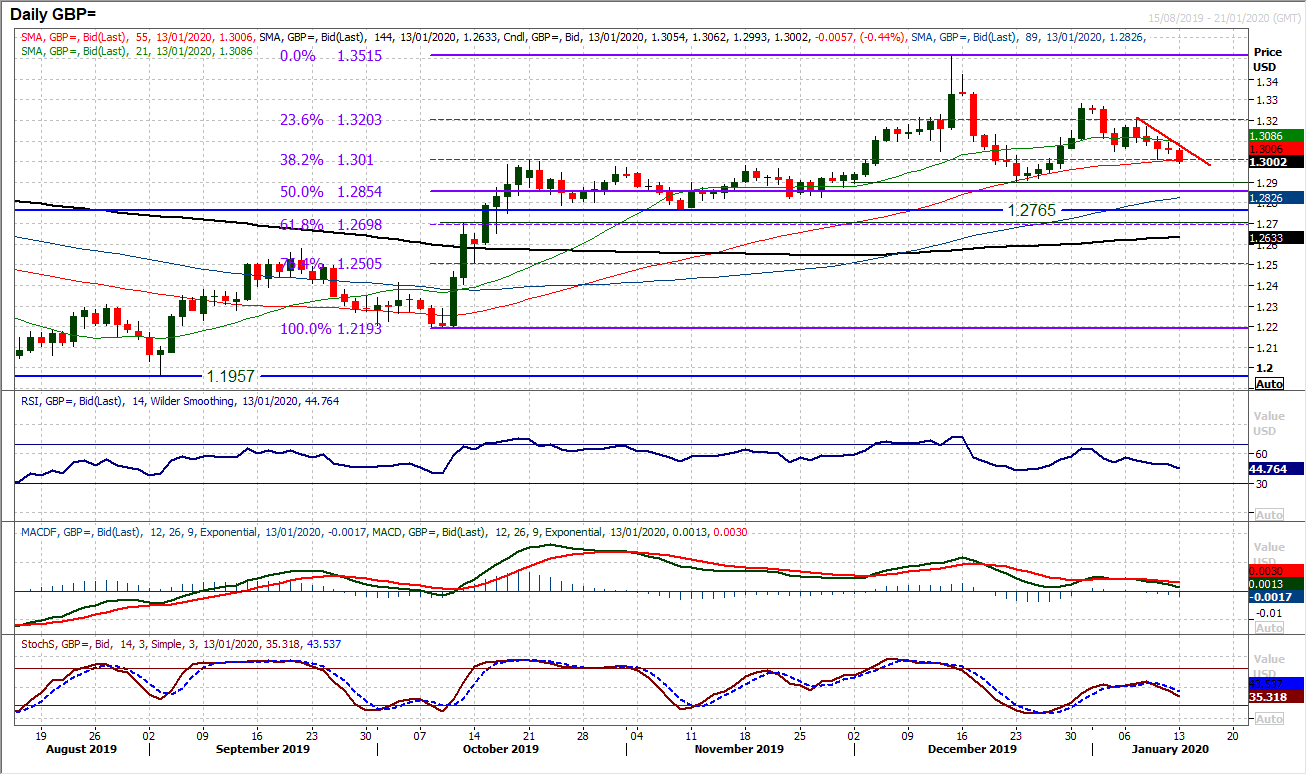
Task: Toggle Auto scaling on the price pane
Action: [x=1268, y=383]
